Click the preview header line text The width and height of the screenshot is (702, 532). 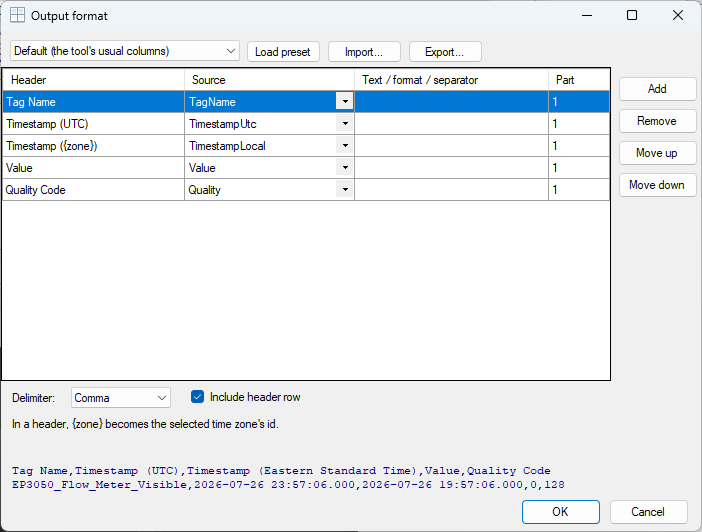[281, 471]
